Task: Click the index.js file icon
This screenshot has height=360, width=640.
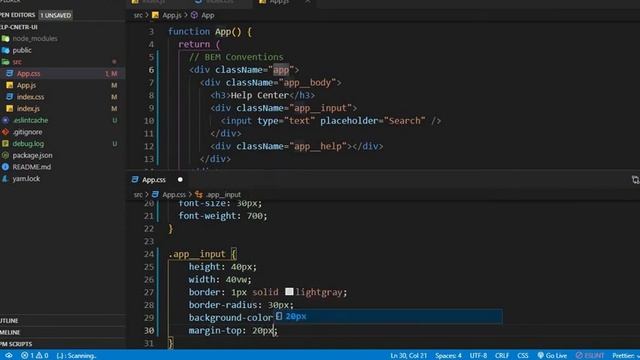Action: pyautogui.click(x=9, y=109)
